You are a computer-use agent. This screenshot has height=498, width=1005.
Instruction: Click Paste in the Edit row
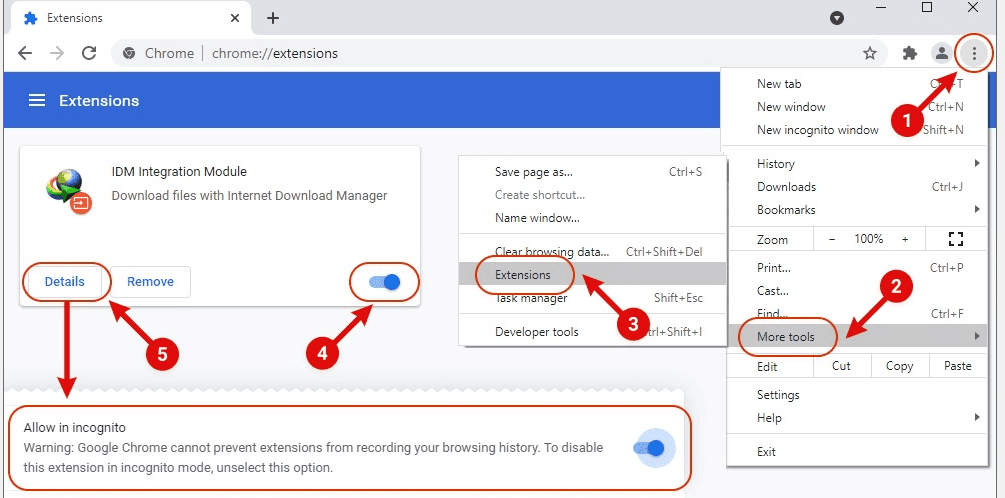[x=958, y=366]
